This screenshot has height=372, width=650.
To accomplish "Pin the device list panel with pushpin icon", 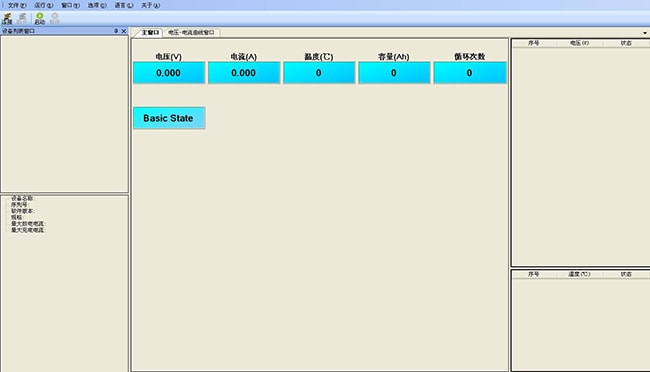I will (116, 31).
